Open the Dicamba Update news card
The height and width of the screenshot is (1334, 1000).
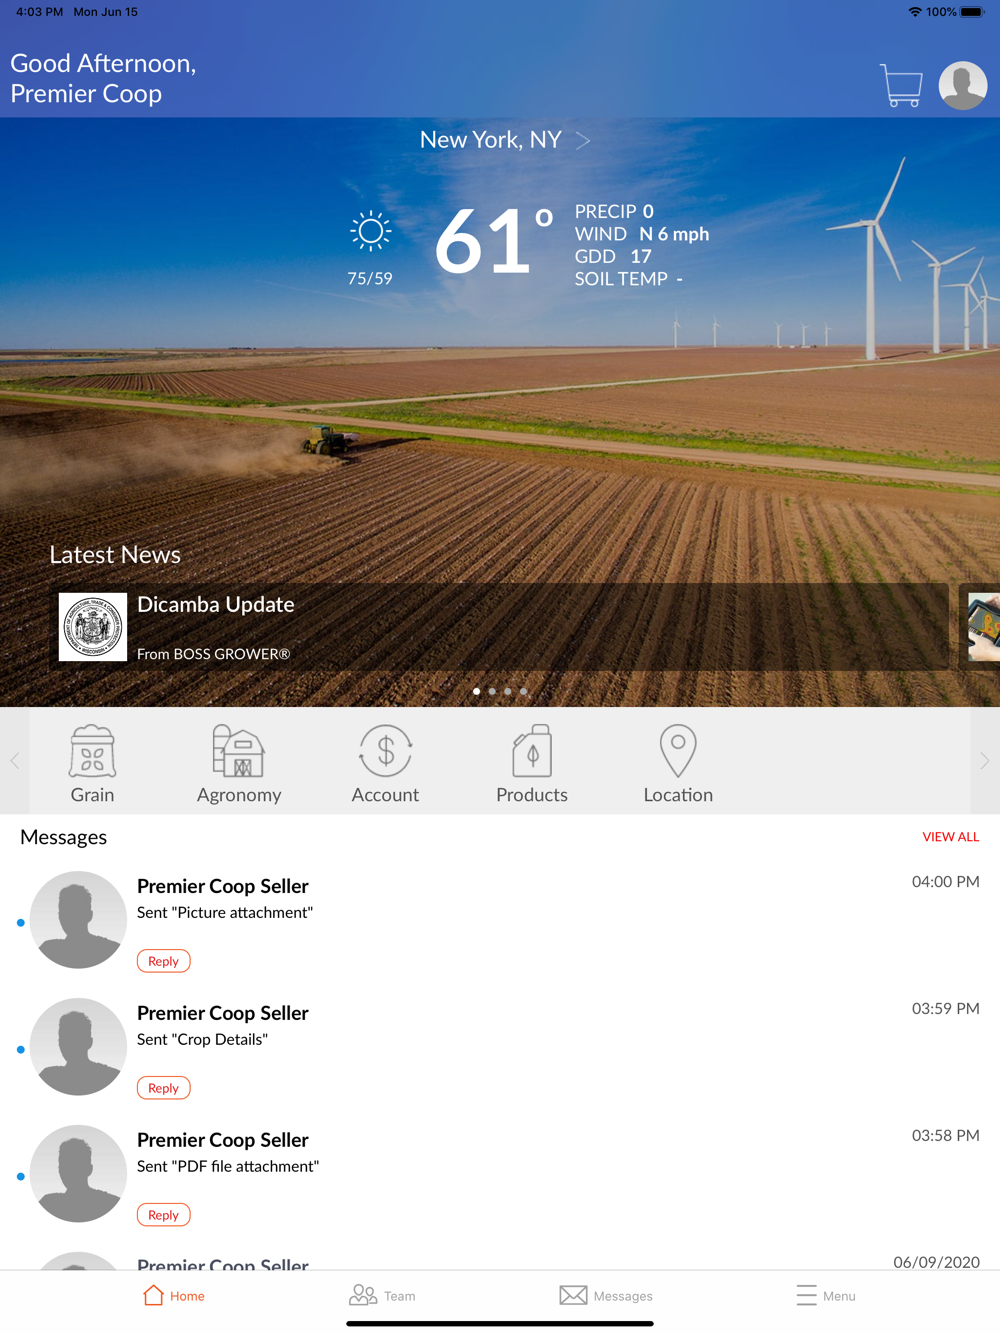499,627
